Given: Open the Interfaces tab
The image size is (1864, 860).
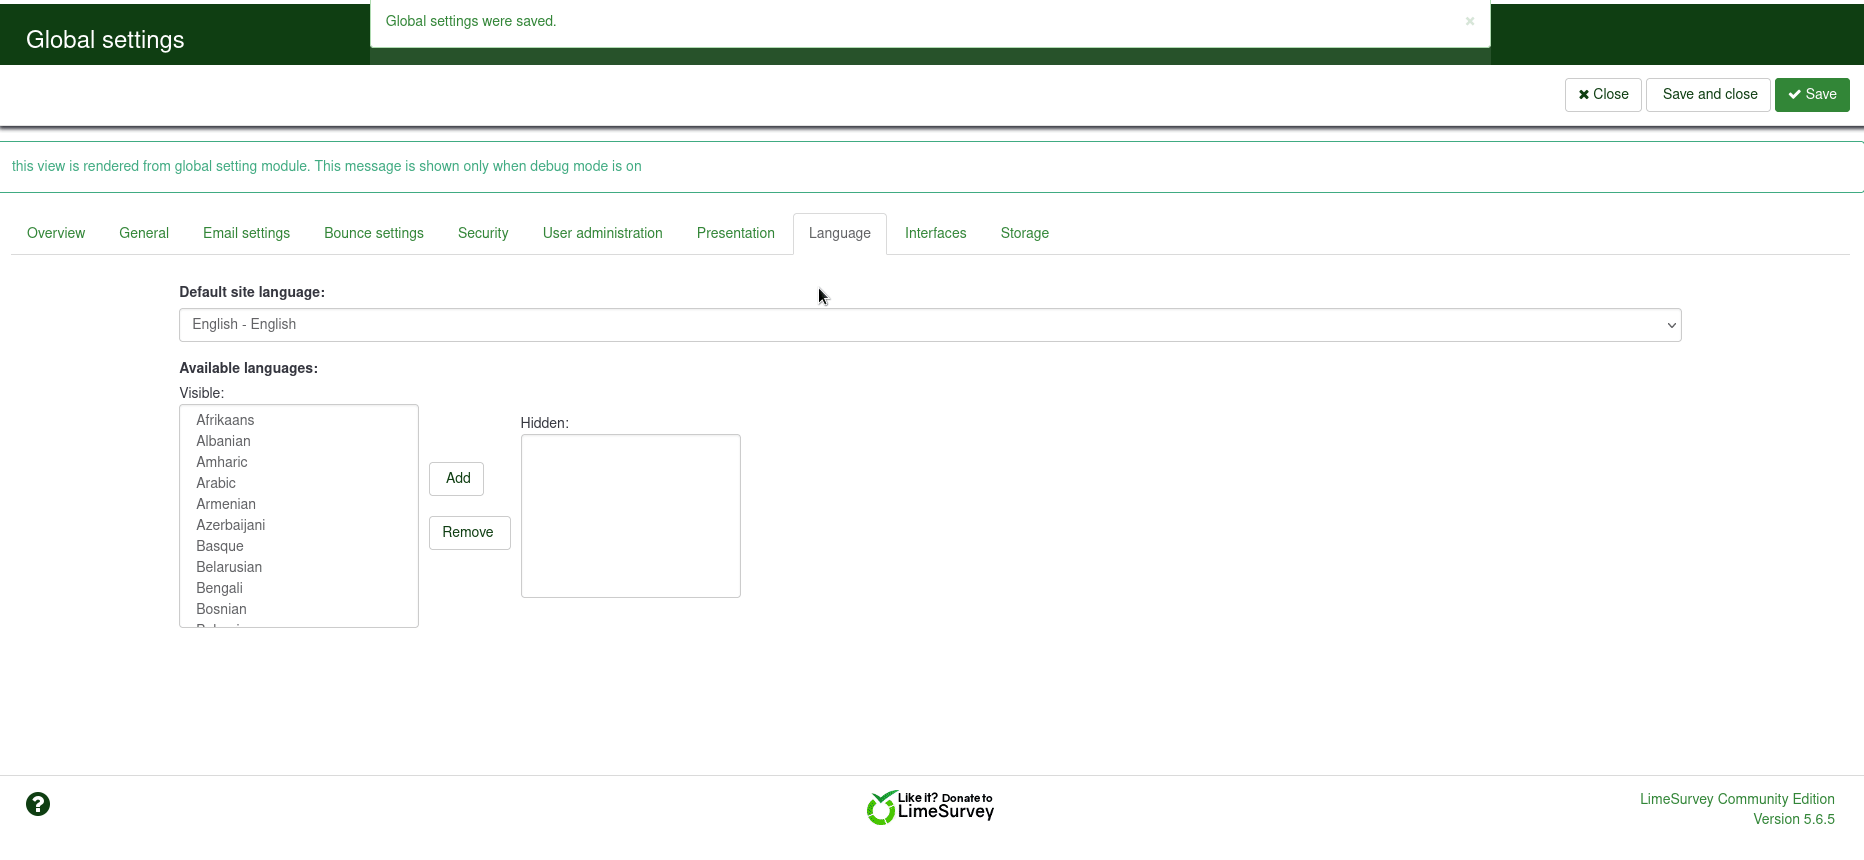Looking at the screenshot, I should click(935, 233).
